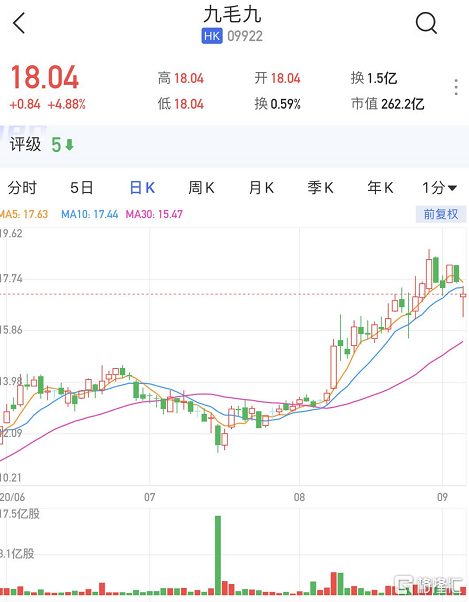The image size is (469, 602).
Task: Open the 评级 5 rating row
Action: tap(234, 146)
